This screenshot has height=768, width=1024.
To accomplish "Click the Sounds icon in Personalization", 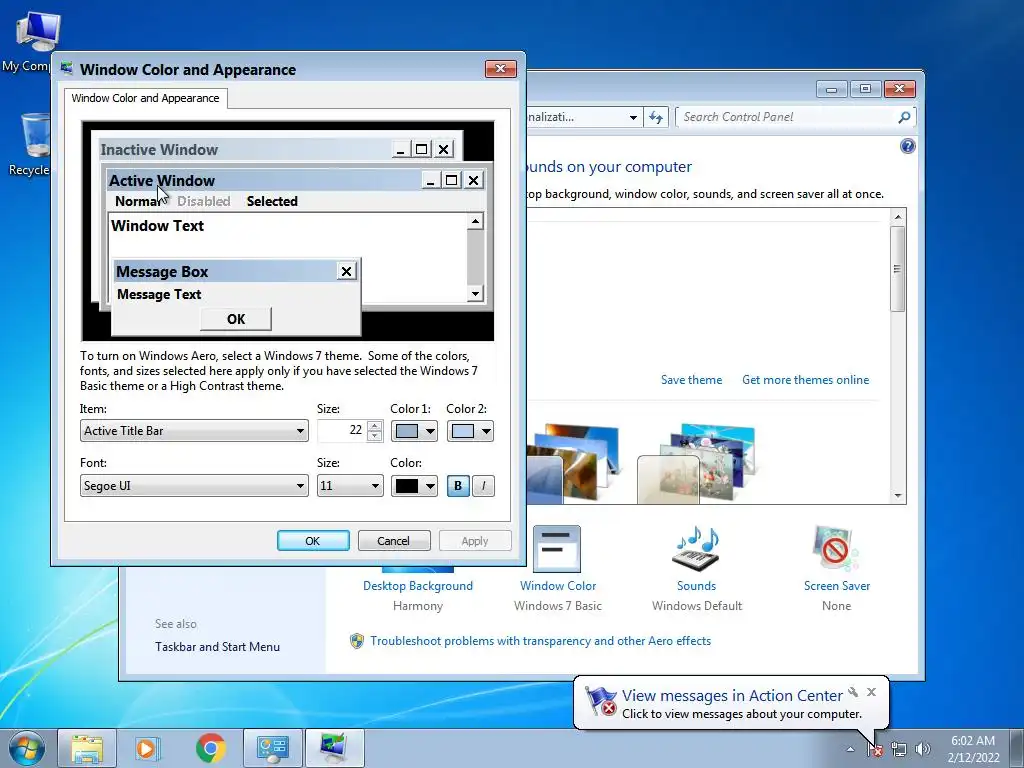I will (x=696, y=549).
